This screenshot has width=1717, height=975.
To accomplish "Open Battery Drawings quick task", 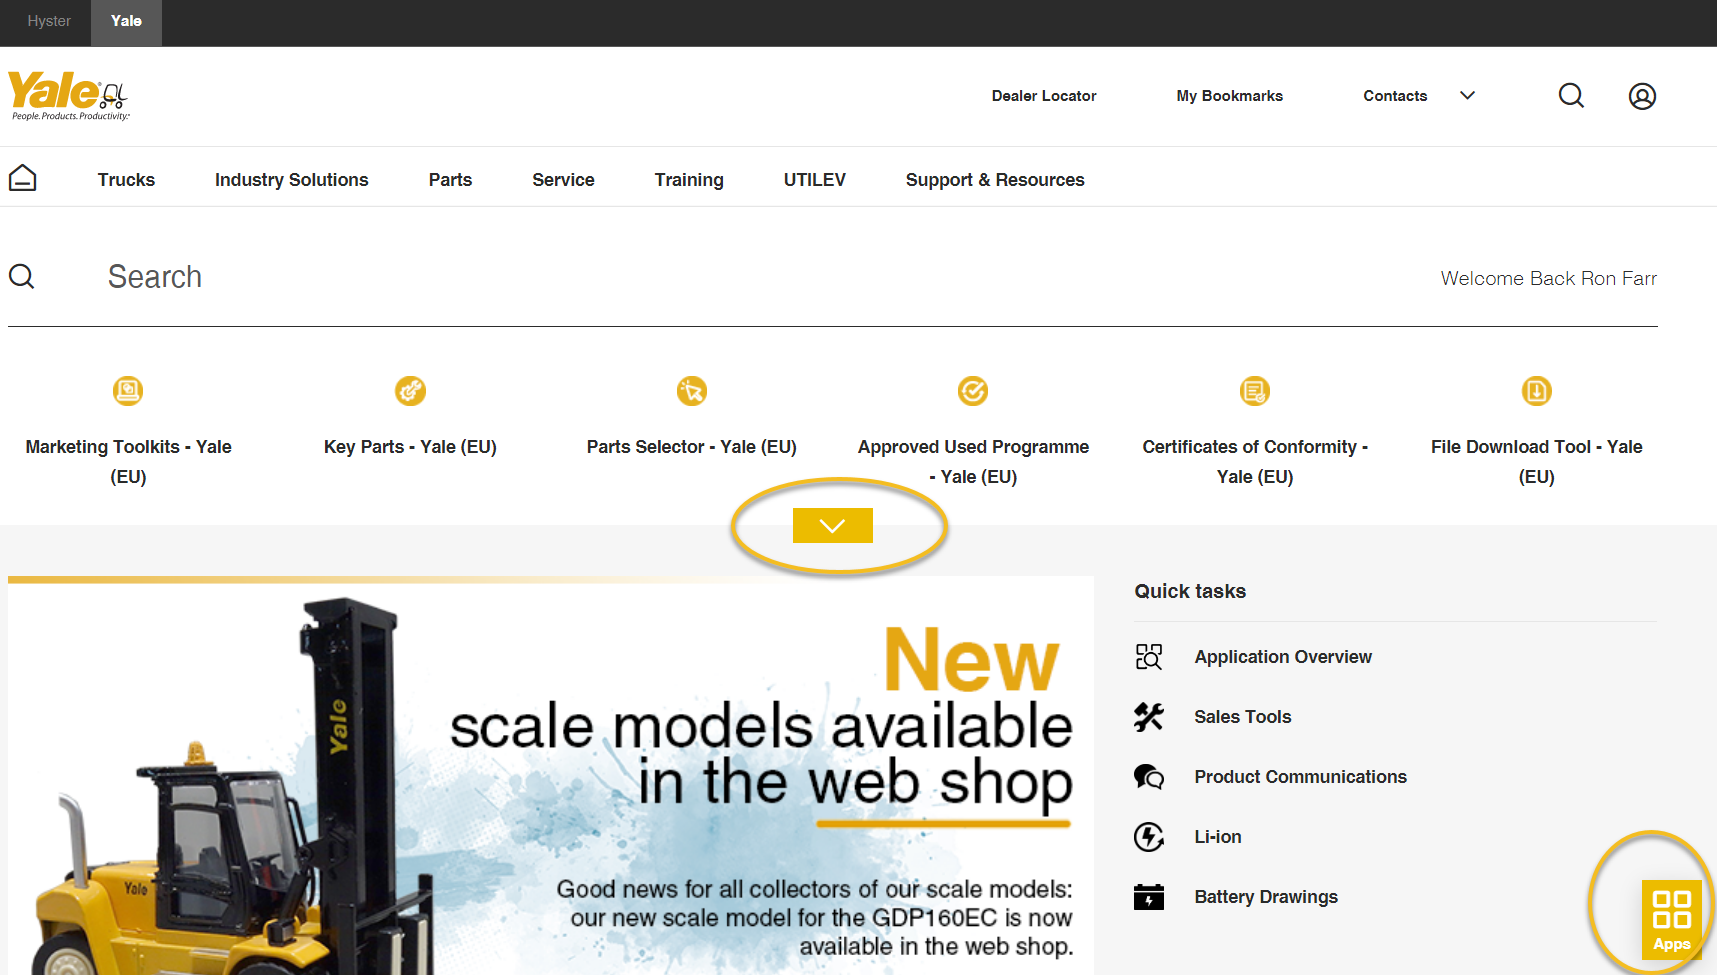I will pyautogui.click(x=1266, y=897).
